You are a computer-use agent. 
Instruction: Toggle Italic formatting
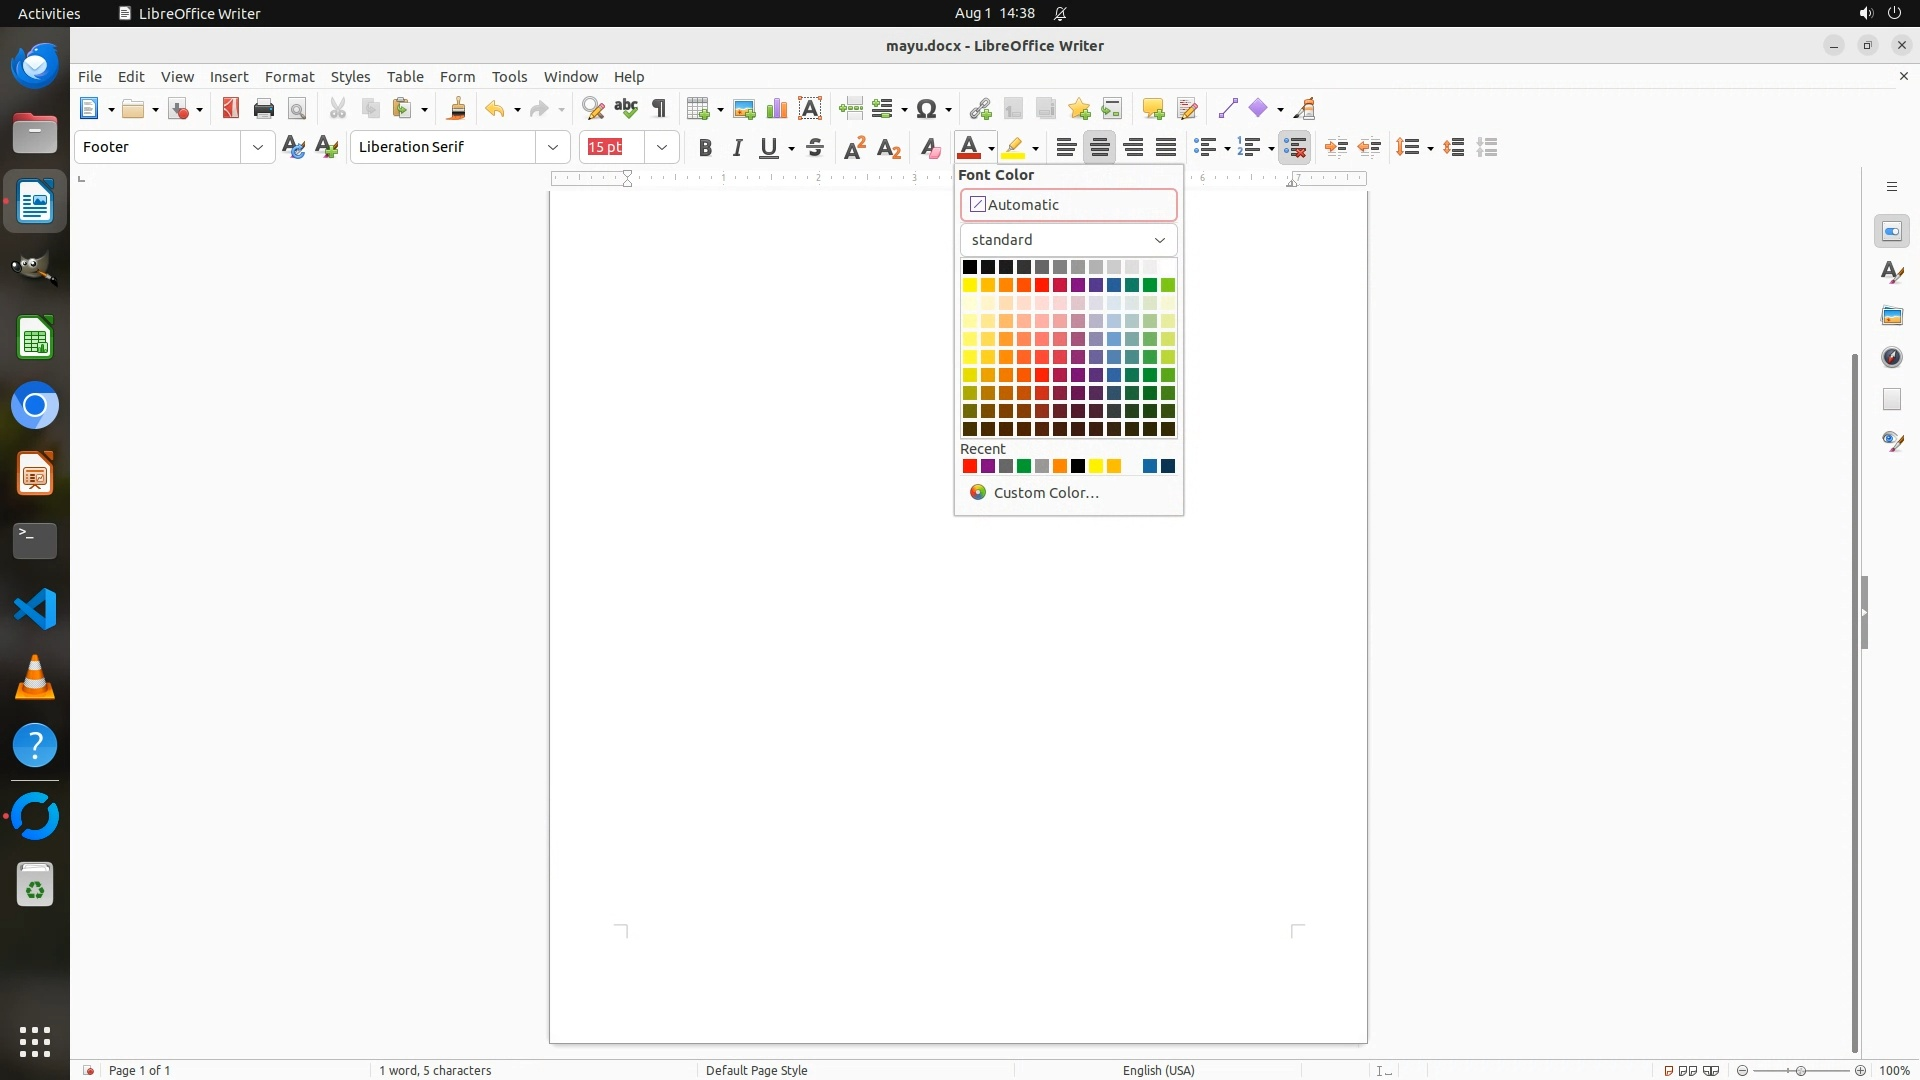tap(738, 148)
